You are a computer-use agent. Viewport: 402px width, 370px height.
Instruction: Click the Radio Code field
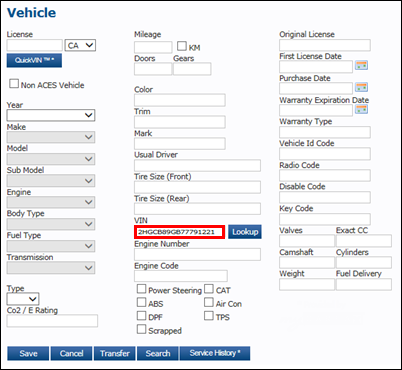325,176
